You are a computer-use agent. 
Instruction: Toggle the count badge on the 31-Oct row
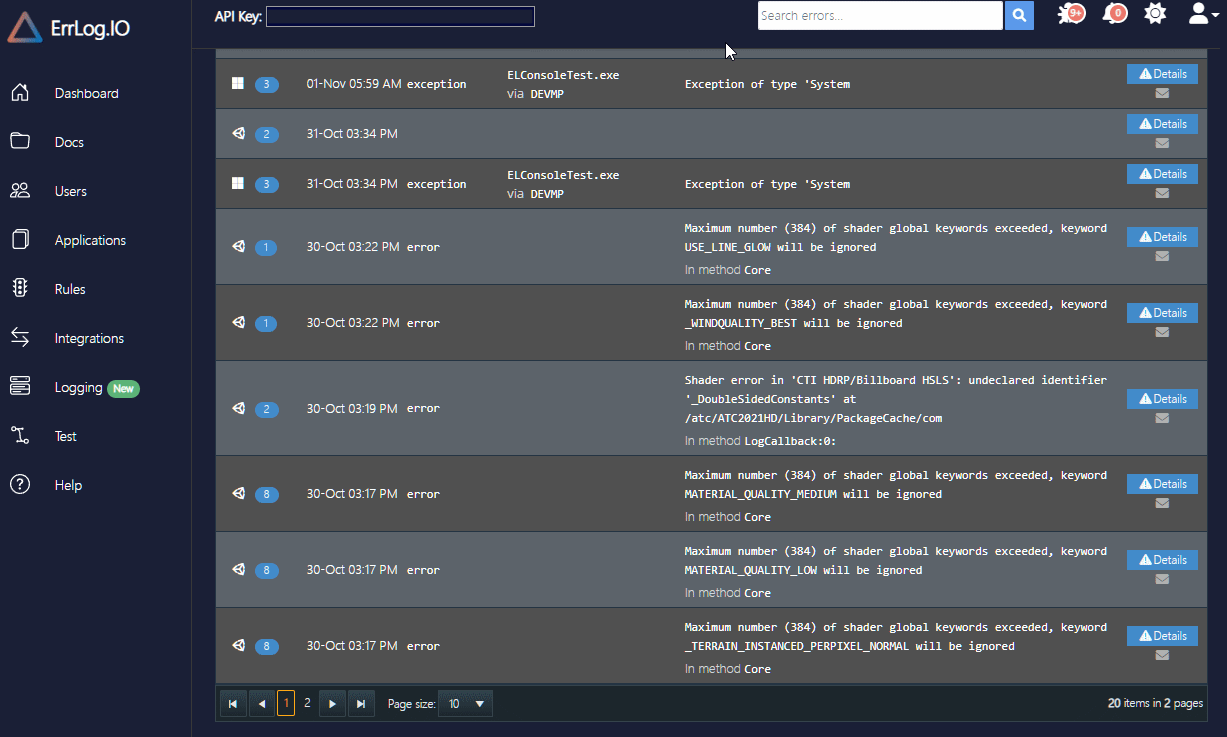pos(267,134)
